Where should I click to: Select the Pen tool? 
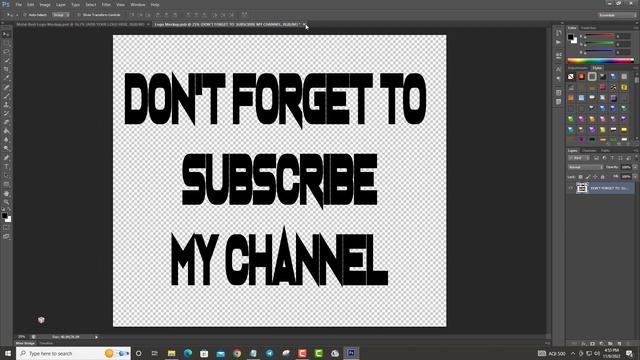[6, 158]
